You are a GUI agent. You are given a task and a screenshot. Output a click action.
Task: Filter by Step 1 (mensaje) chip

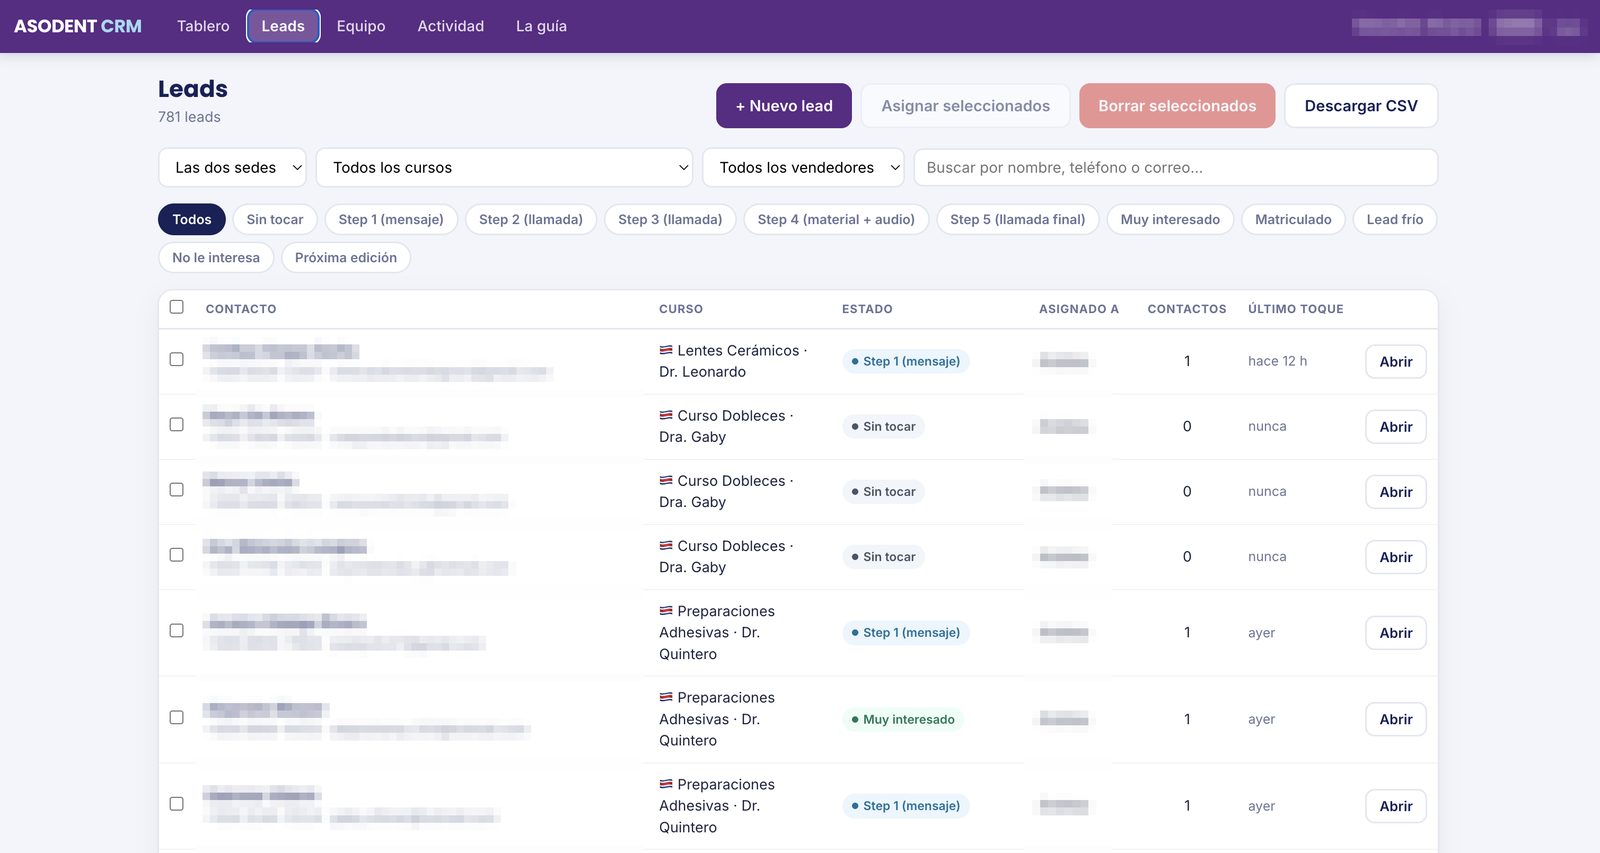tap(391, 220)
